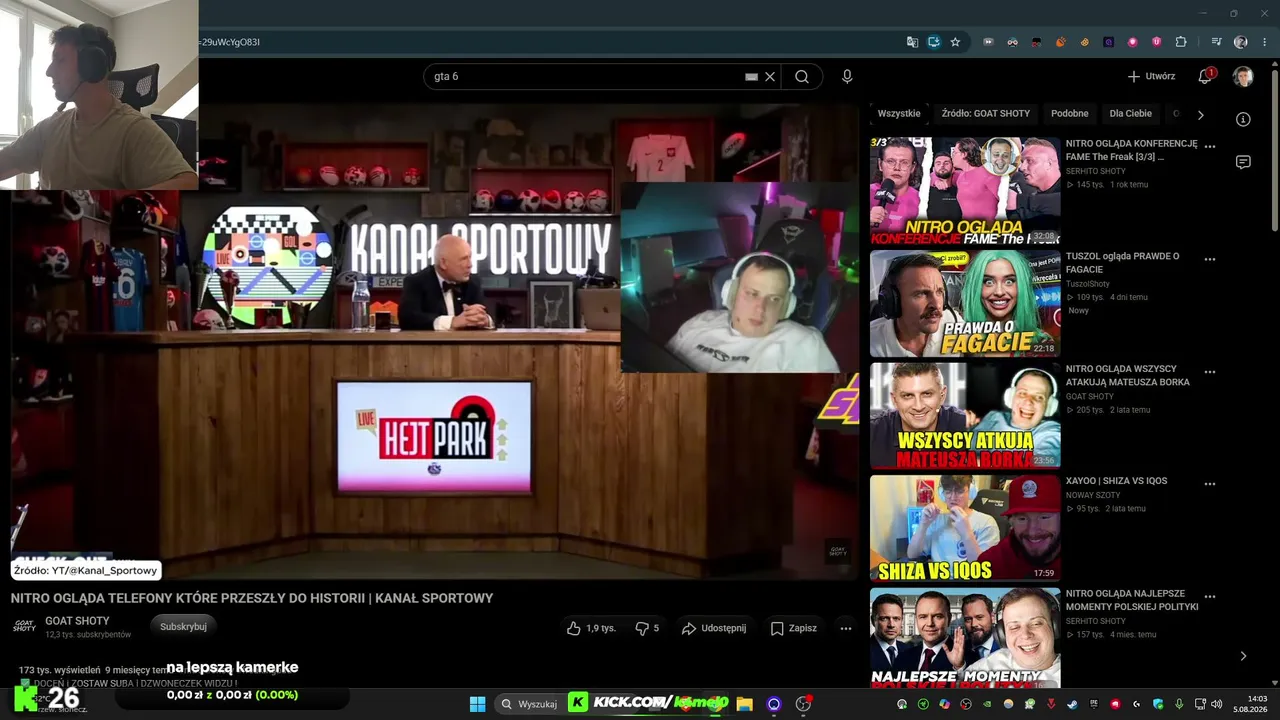Open the on-screen keyboard icon in search box

click(x=751, y=76)
